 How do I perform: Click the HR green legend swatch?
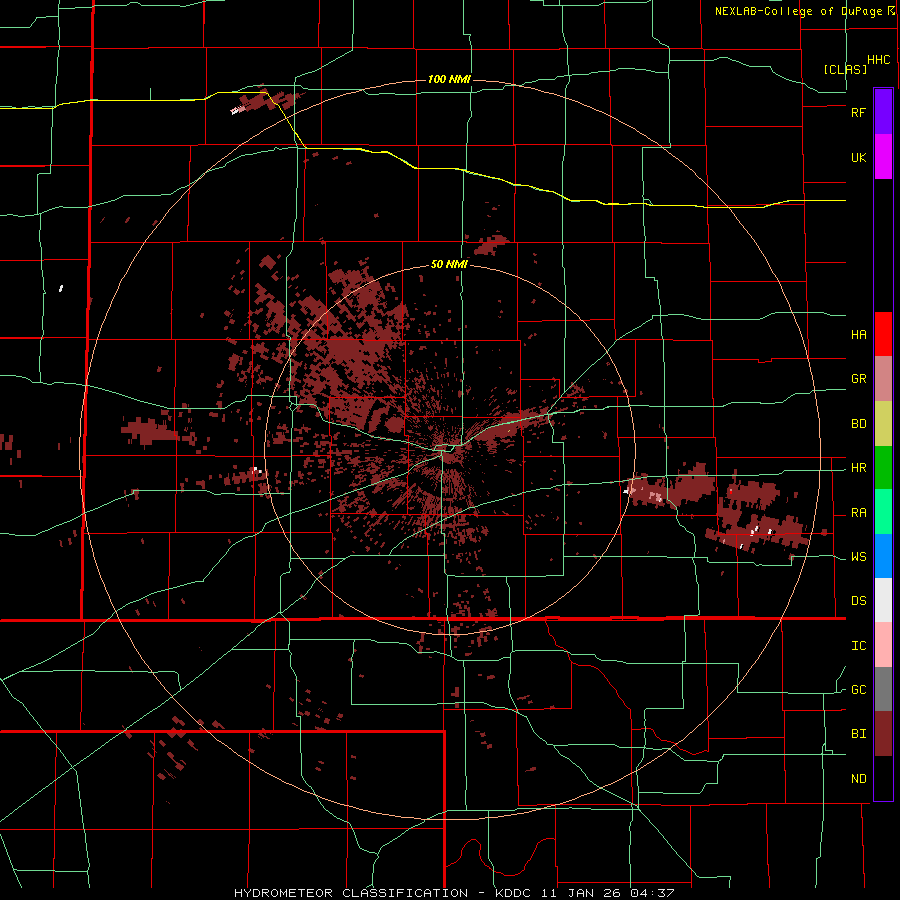883,468
